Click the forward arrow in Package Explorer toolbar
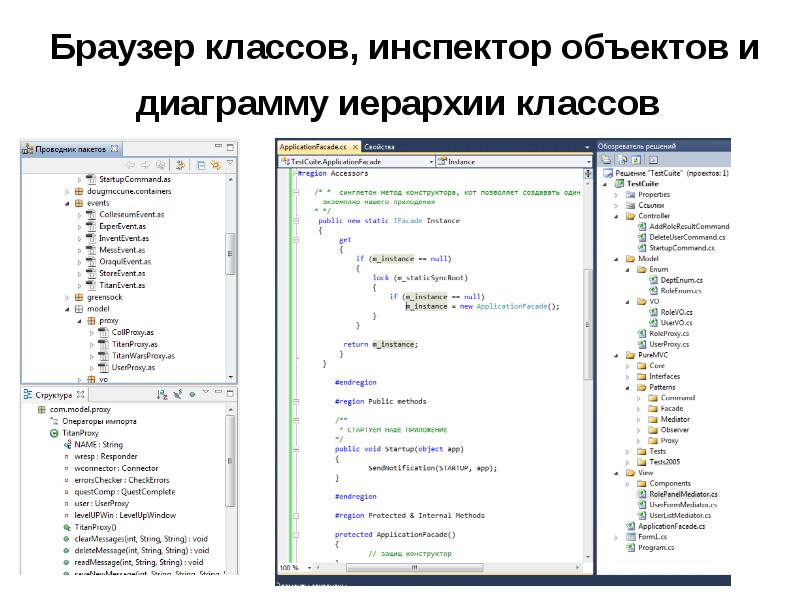 (x=145, y=165)
